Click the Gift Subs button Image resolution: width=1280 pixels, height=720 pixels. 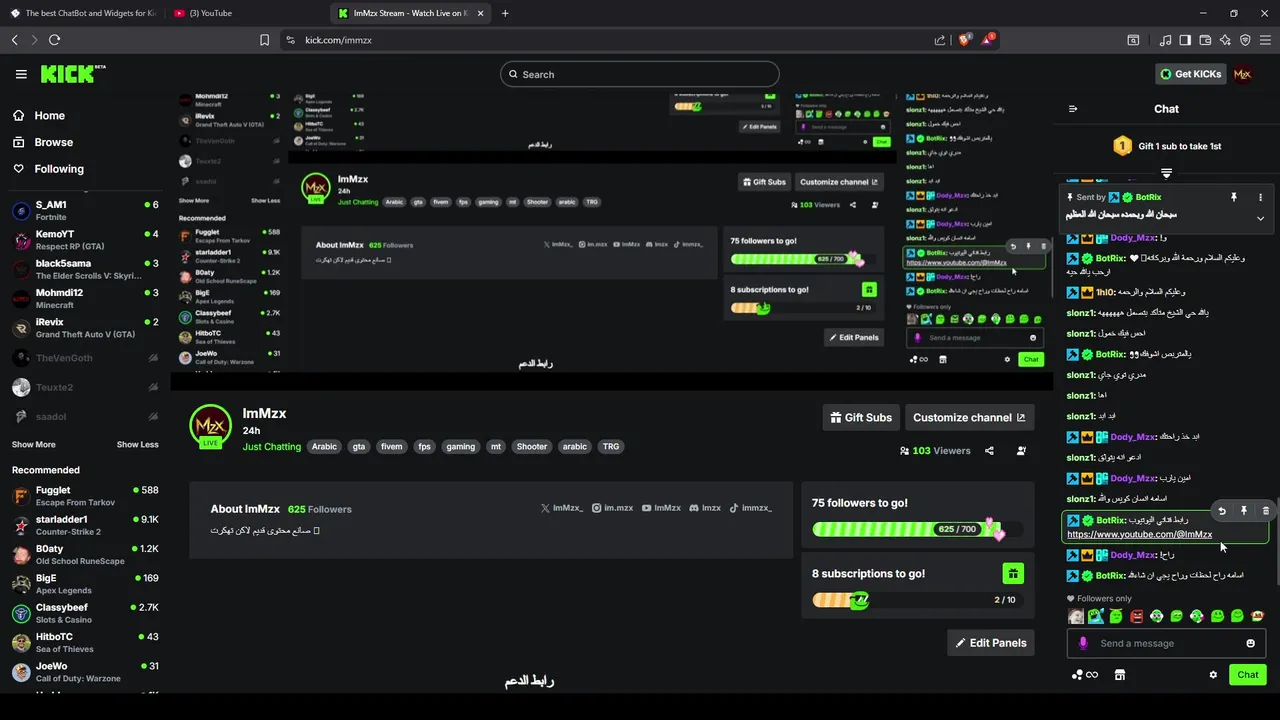point(861,417)
